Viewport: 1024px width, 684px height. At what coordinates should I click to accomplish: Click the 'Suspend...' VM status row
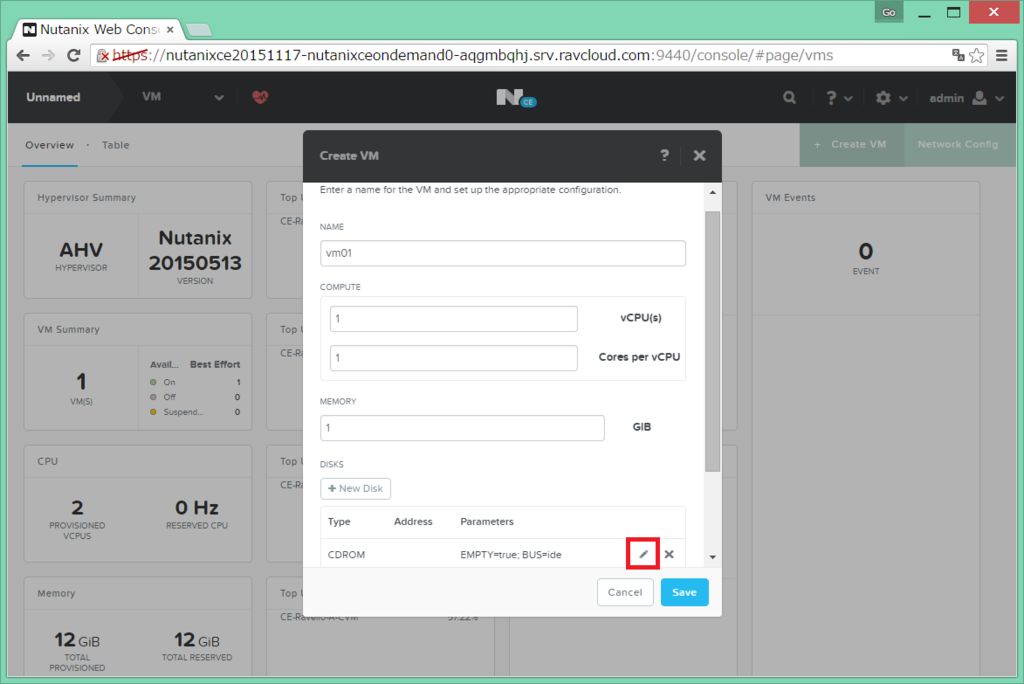pyautogui.click(x=195, y=412)
